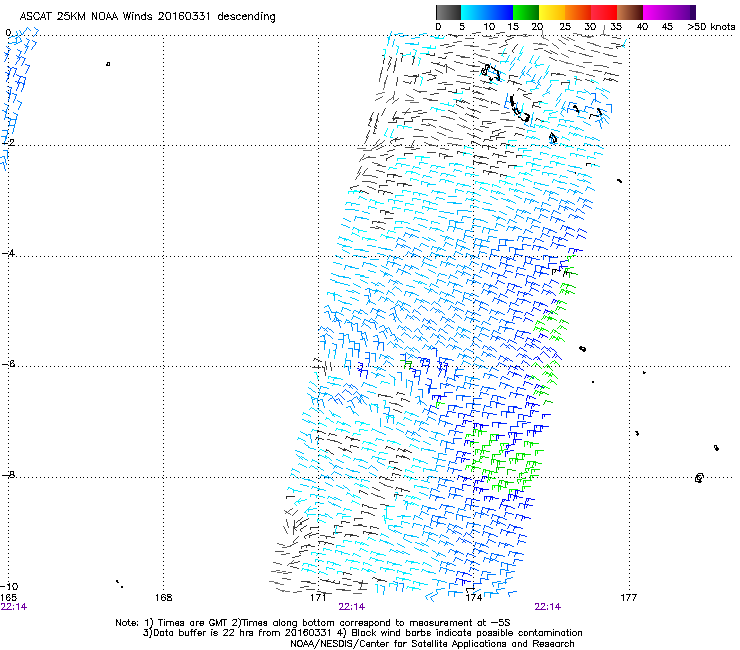Click the legend label '35'

(x=616, y=27)
